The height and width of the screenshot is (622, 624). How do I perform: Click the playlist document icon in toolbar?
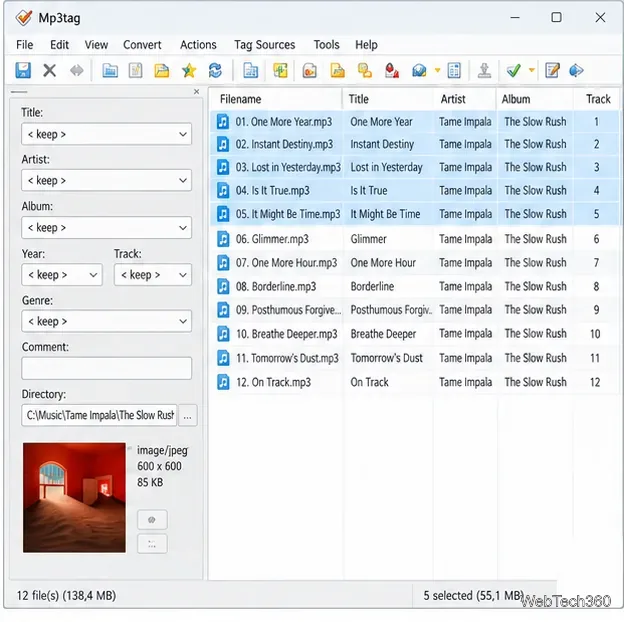pos(135,70)
